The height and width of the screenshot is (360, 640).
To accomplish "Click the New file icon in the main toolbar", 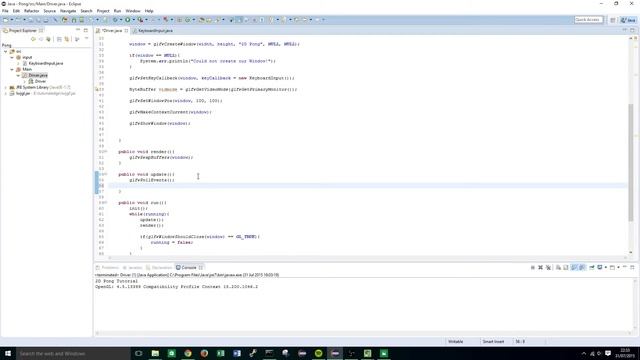I will 6,20.
